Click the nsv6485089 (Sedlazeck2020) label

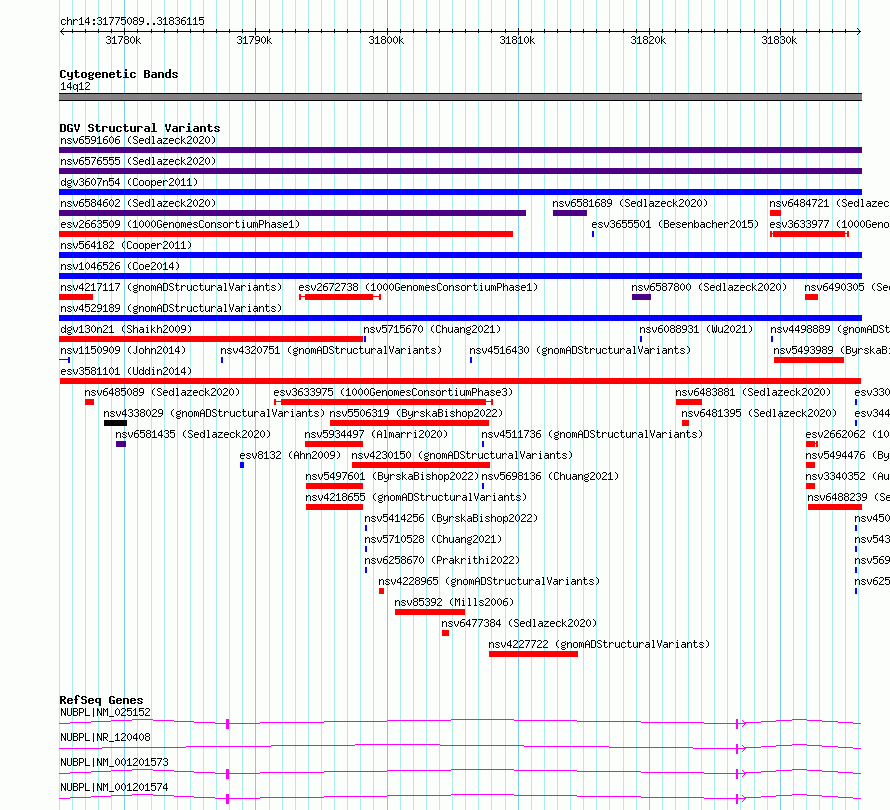pos(162,392)
